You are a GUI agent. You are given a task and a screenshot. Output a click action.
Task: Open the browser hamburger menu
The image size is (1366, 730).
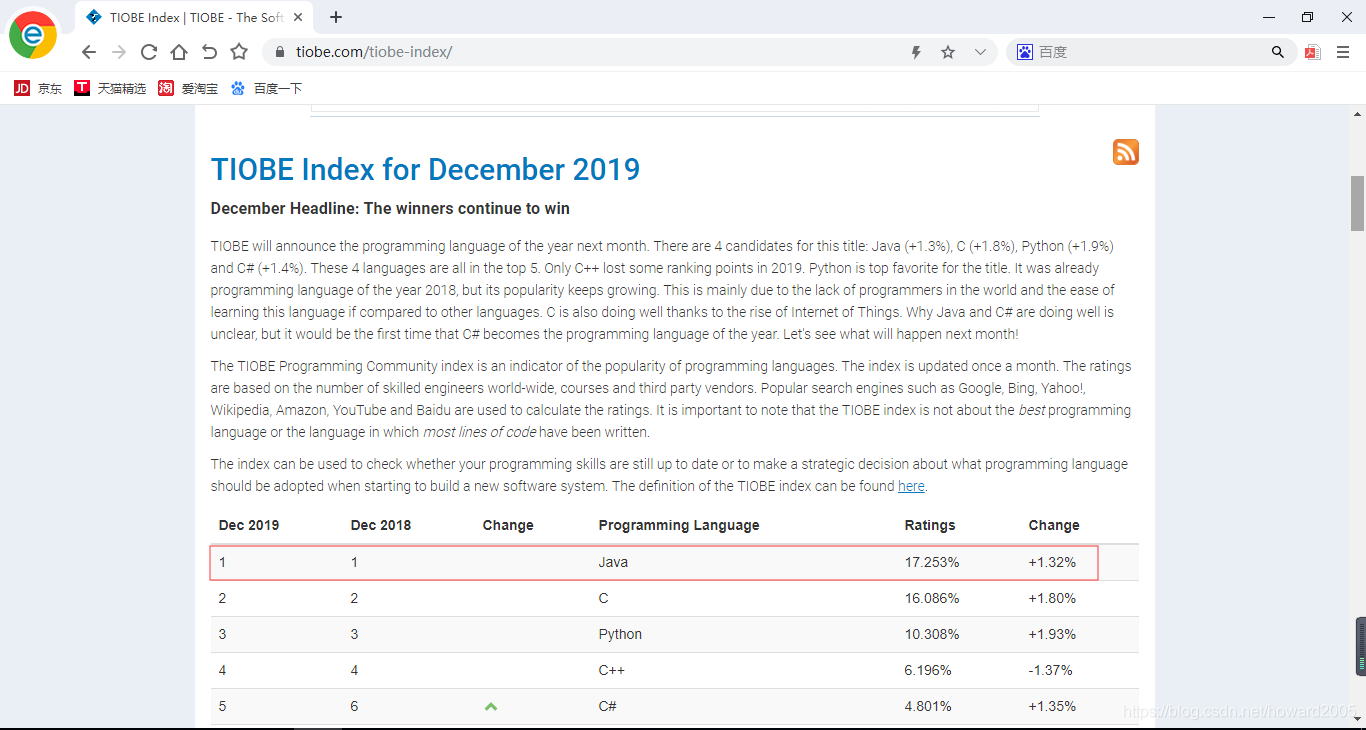(x=1343, y=52)
